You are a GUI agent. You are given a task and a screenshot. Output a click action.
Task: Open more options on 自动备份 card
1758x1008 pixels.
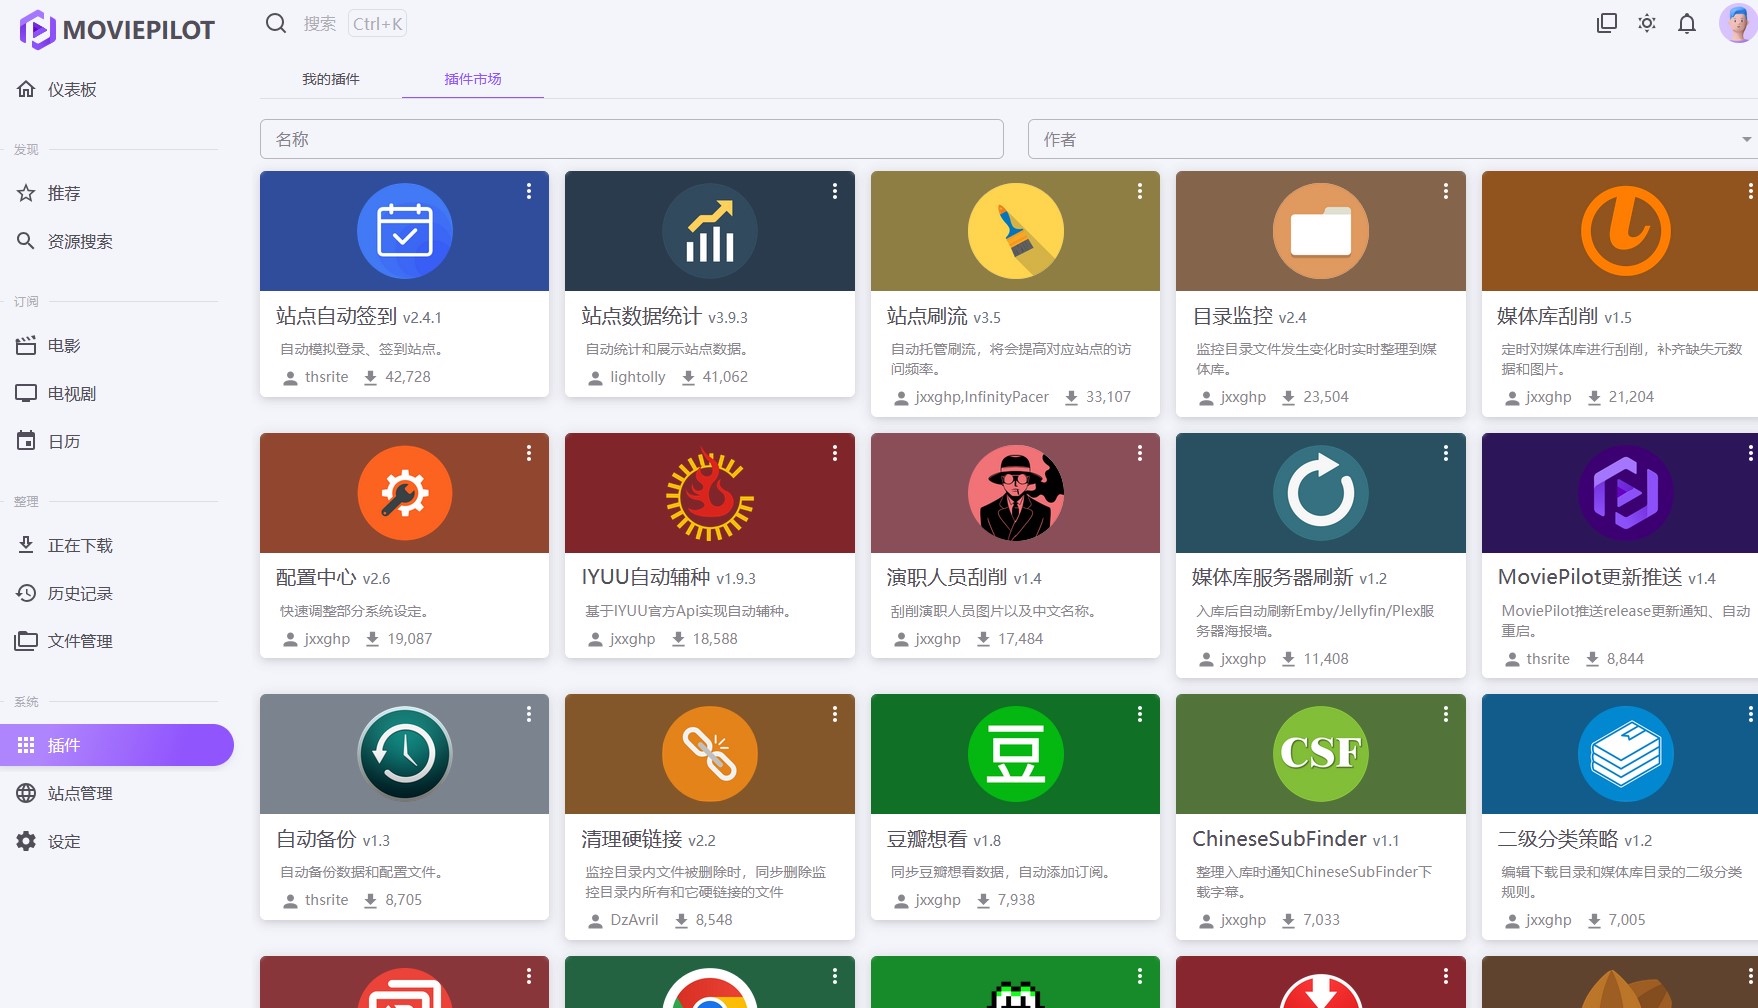point(528,714)
